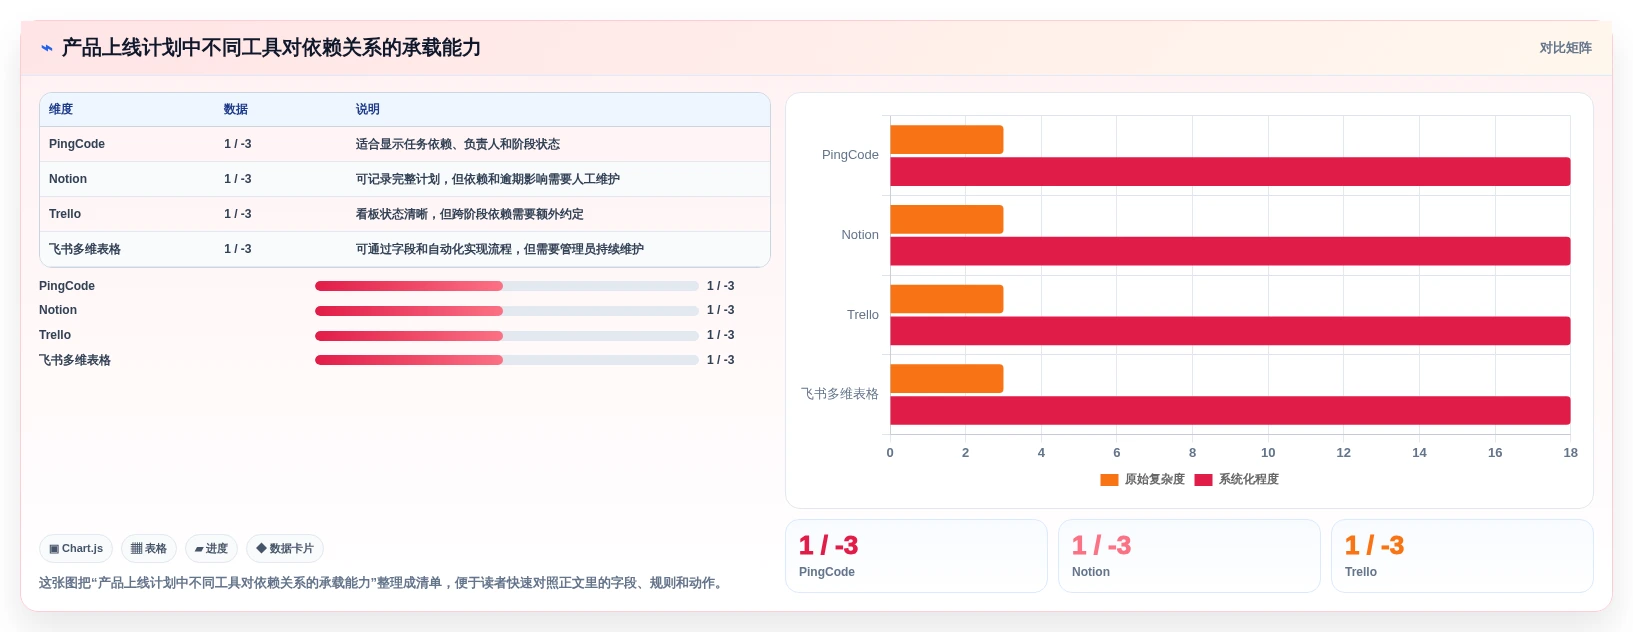Click the 说明 column header
Viewport: 1633px width, 632px height.
pos(368,109)
